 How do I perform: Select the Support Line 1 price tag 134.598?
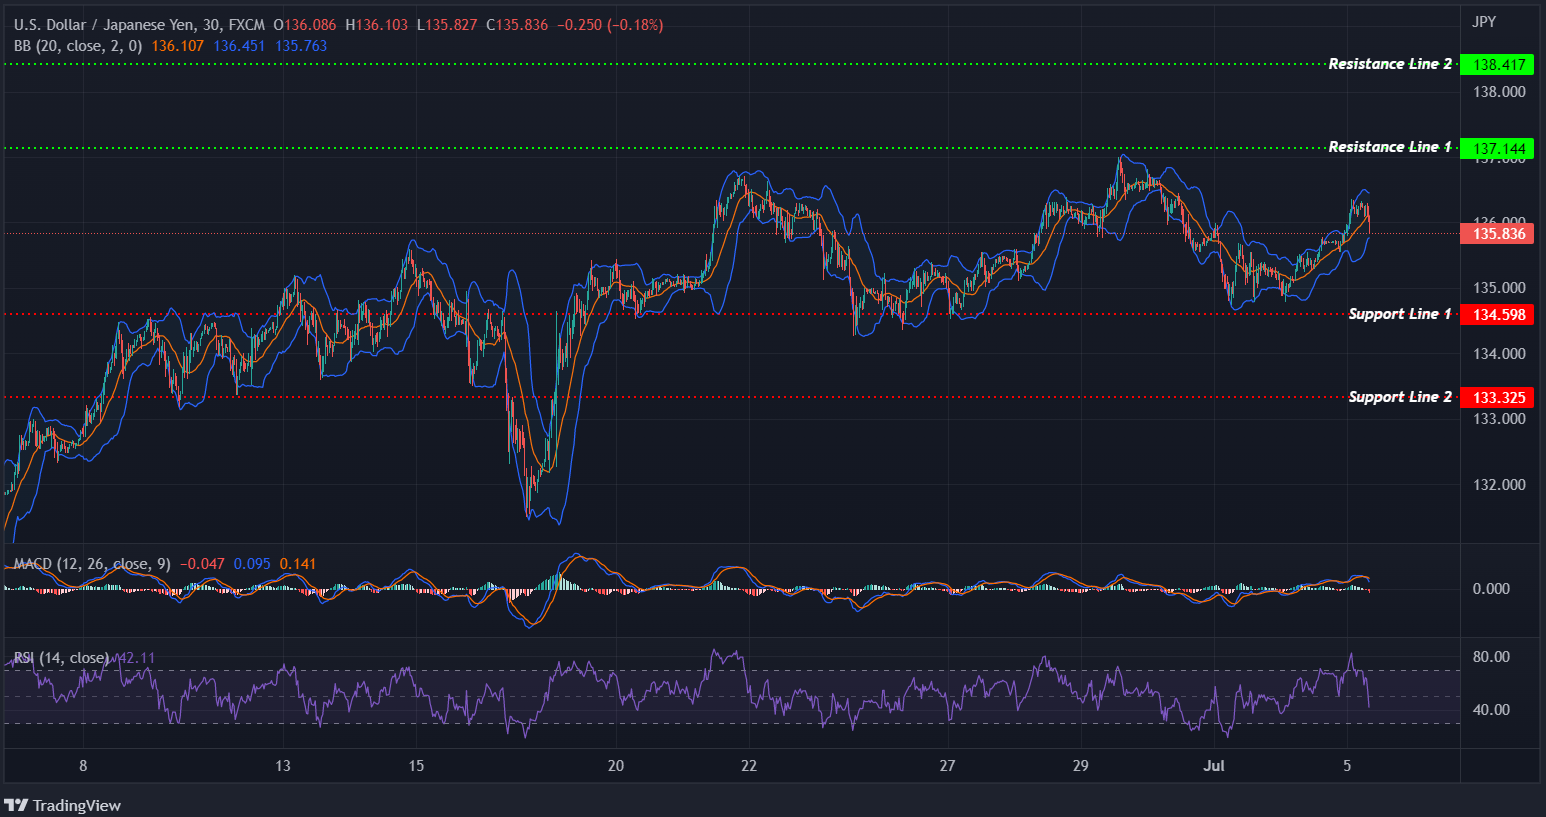(1497, 313)
